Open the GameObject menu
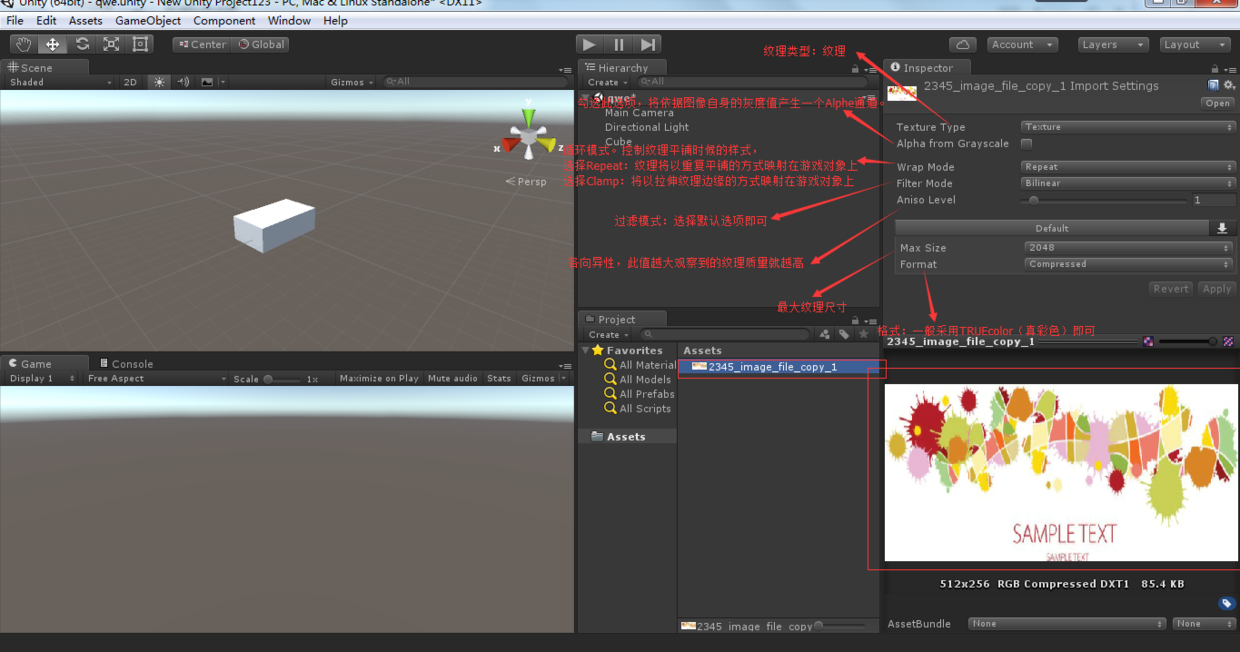 click(148, 20)
